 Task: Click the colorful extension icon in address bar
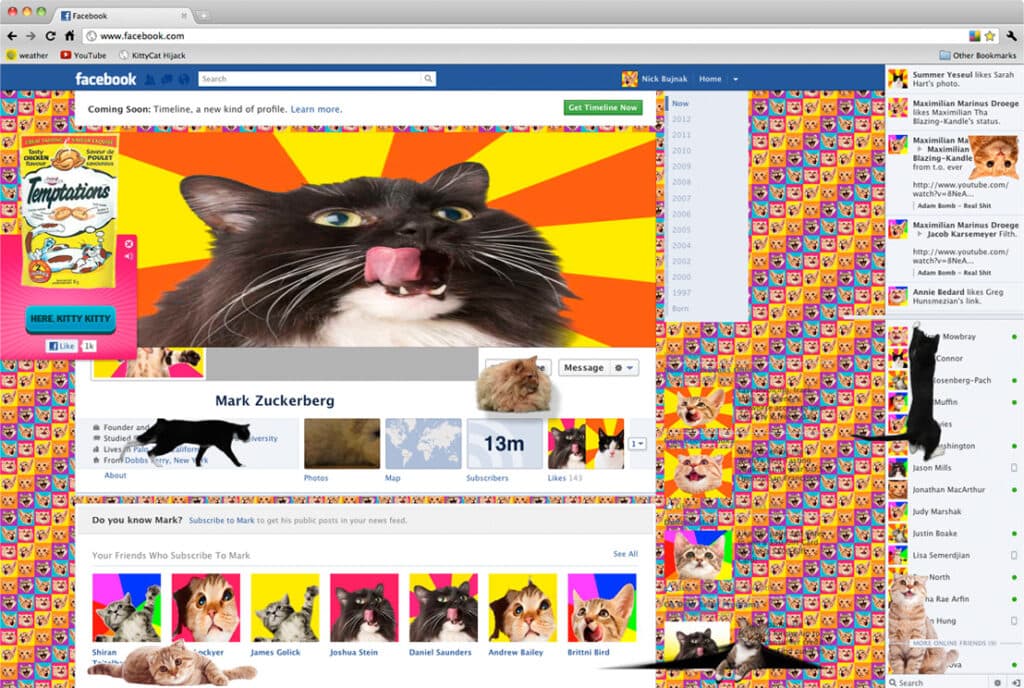point(974,36)
